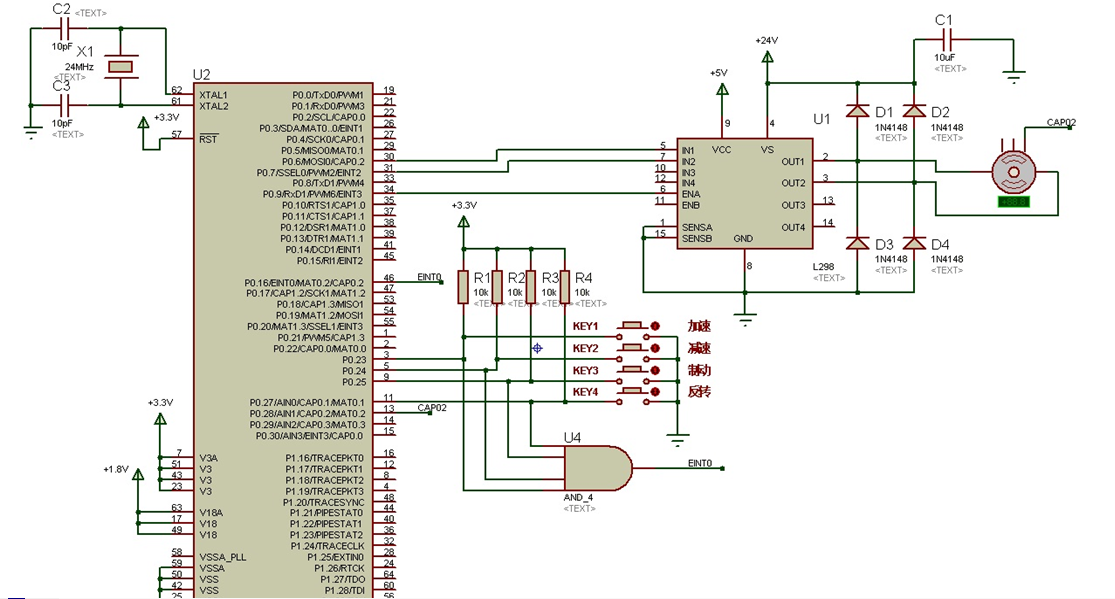1115x599 pixels.
Task: Select the U4 four-input AND gate
Action: click(x=598, y=468)
